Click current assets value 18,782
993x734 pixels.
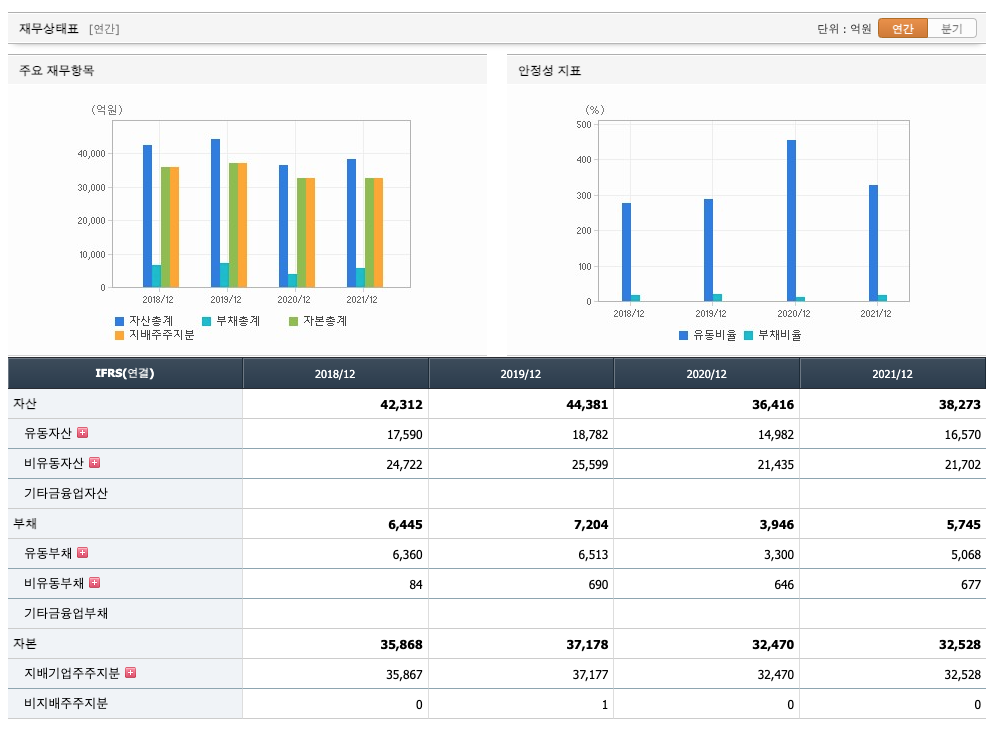(590, 434)
